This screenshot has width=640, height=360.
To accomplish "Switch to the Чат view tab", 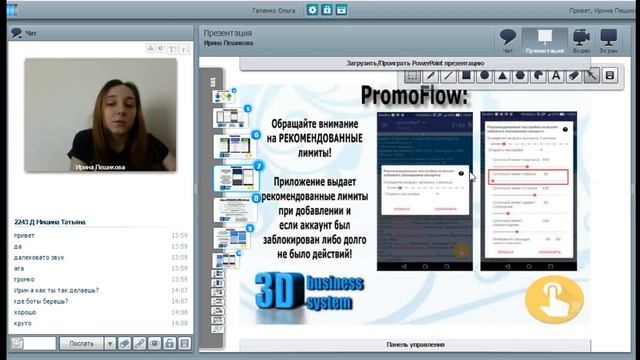I will 508,41.
